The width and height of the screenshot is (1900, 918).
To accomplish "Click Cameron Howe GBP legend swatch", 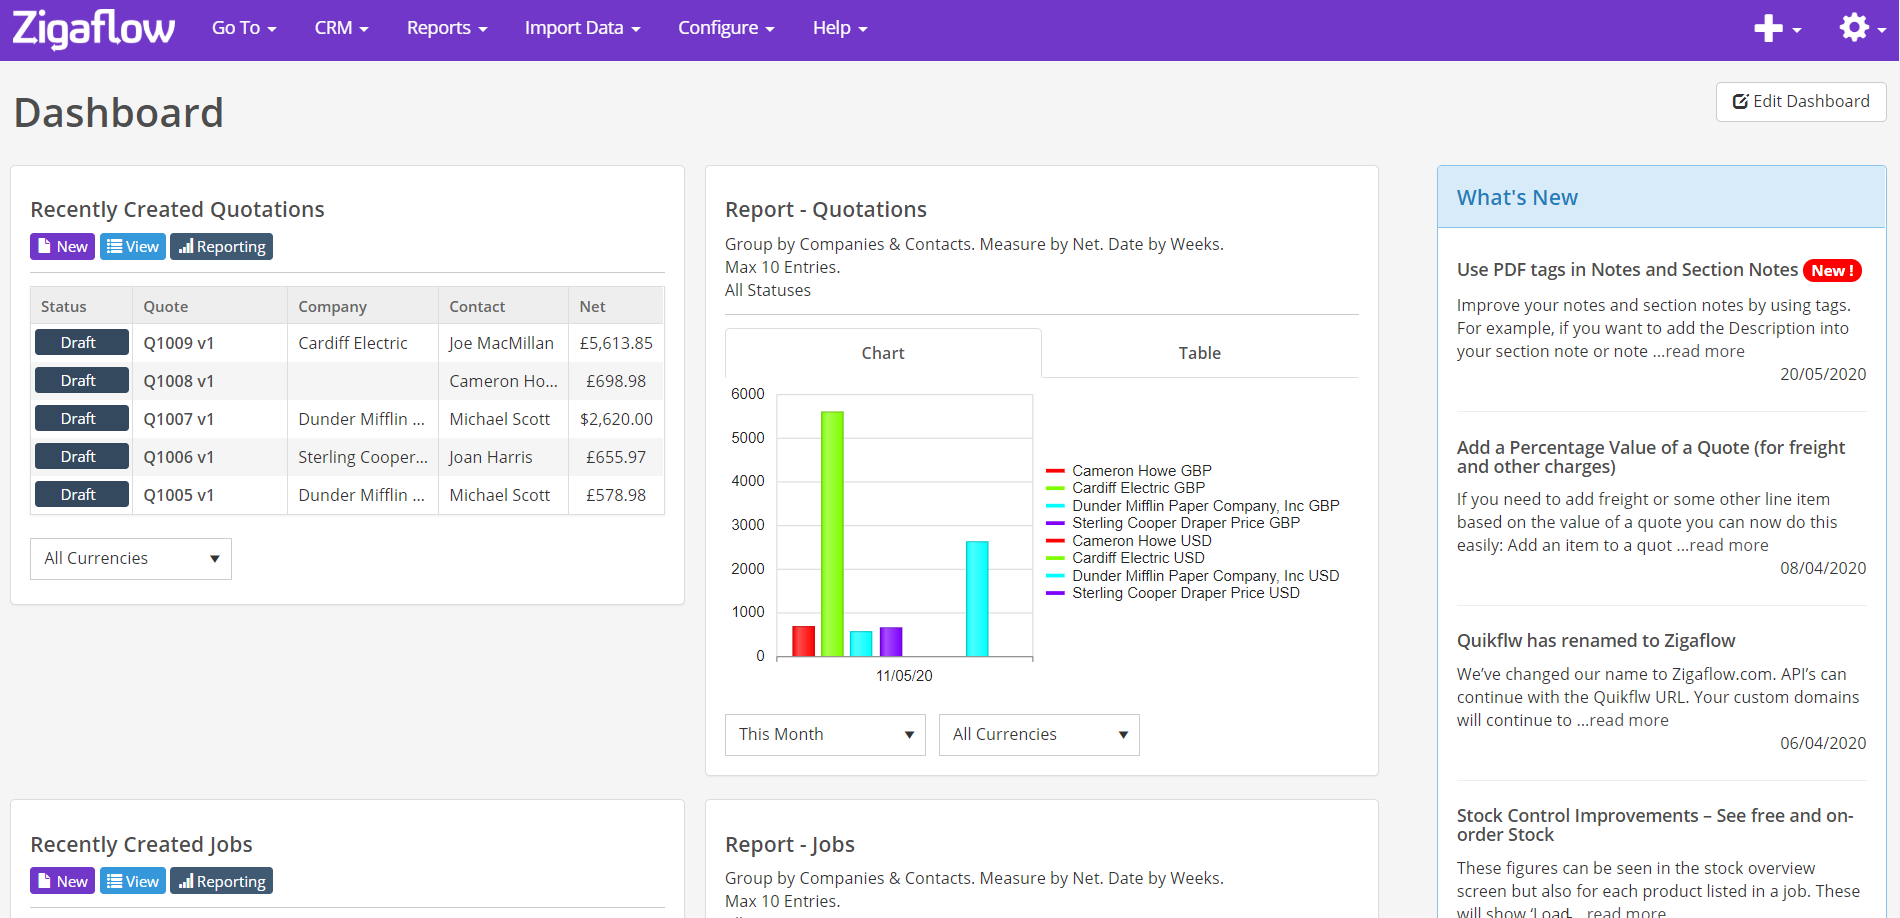I will [1055, 471].
